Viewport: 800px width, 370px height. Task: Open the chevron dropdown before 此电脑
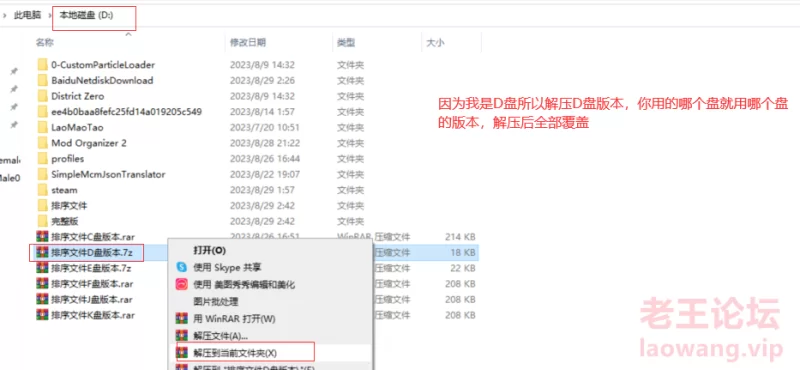(5, 15)
